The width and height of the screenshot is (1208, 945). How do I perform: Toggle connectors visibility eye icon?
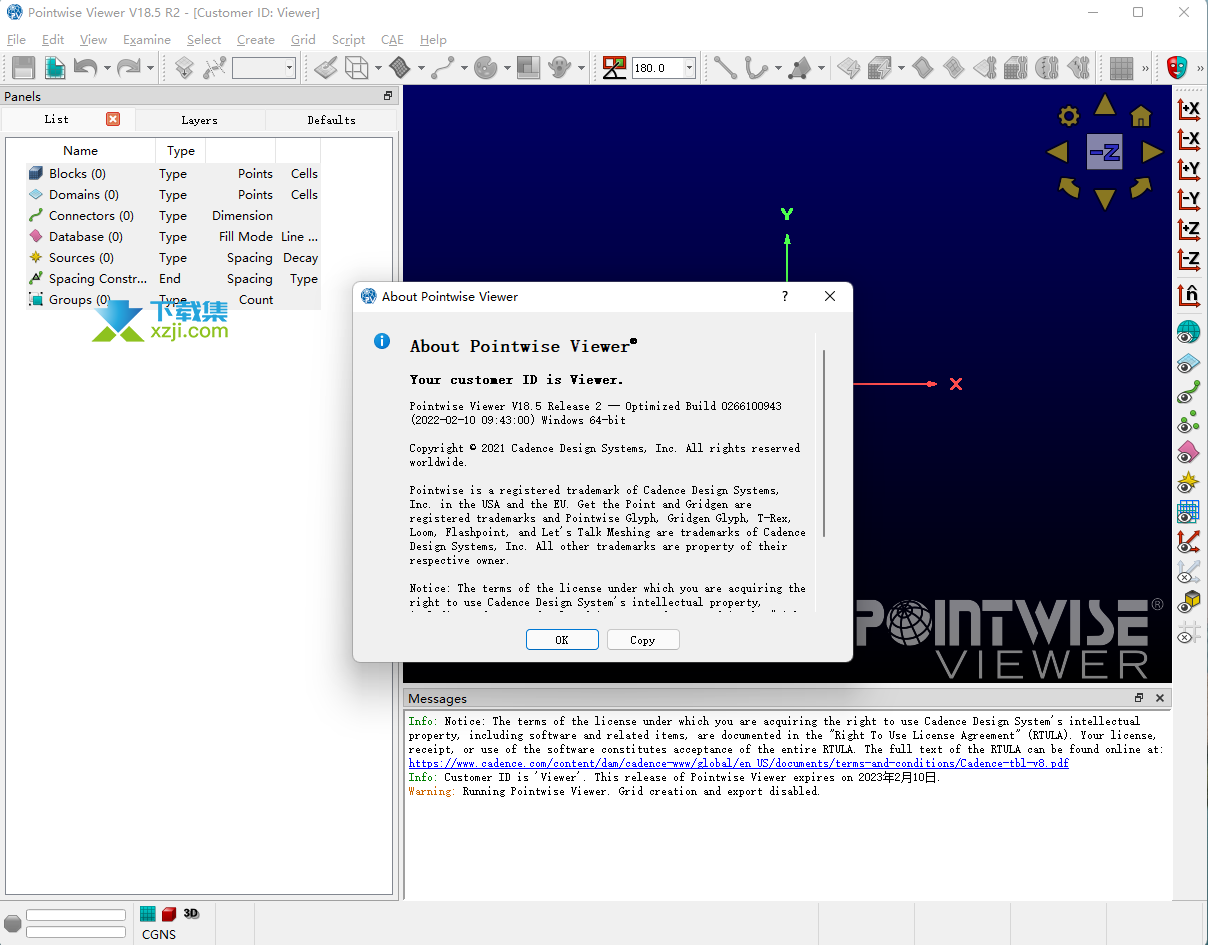tap(1188, 392)
